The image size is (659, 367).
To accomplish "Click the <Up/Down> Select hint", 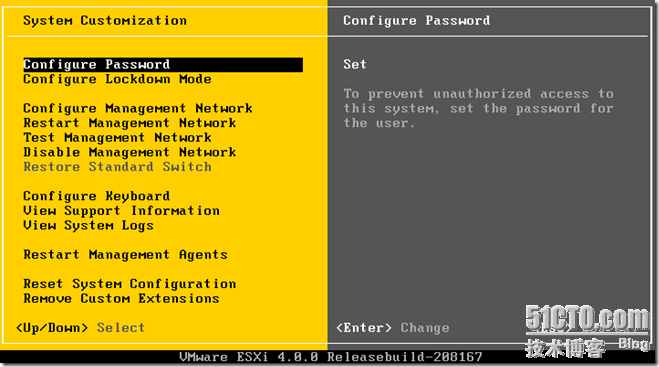I will tap(80, 328).
